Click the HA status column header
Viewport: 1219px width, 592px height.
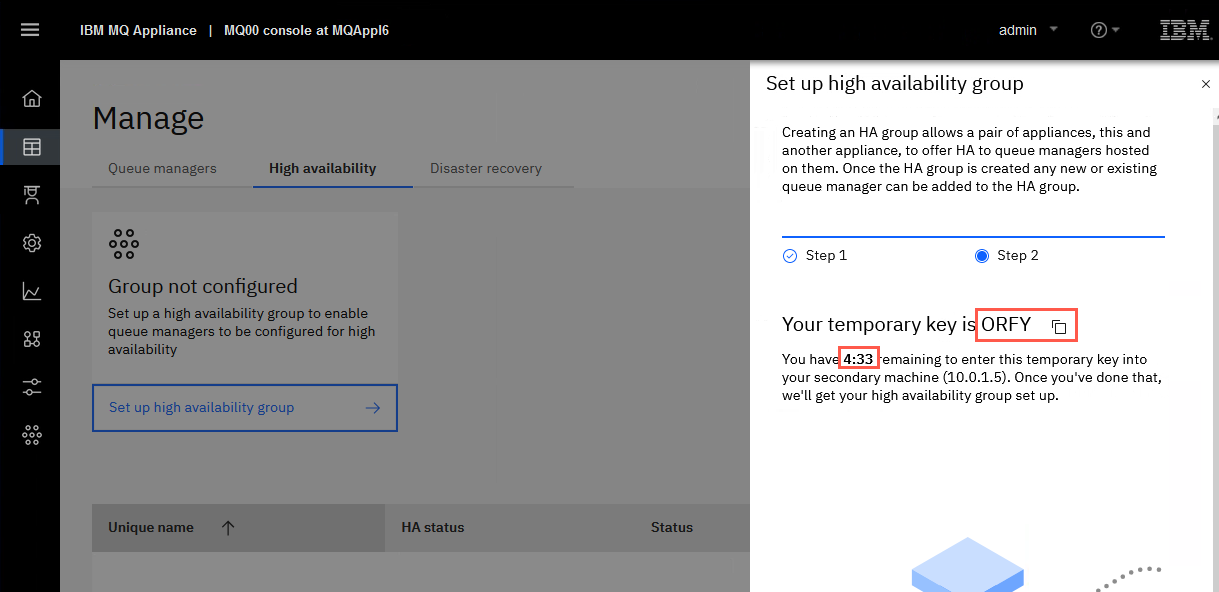click(433, 527)
